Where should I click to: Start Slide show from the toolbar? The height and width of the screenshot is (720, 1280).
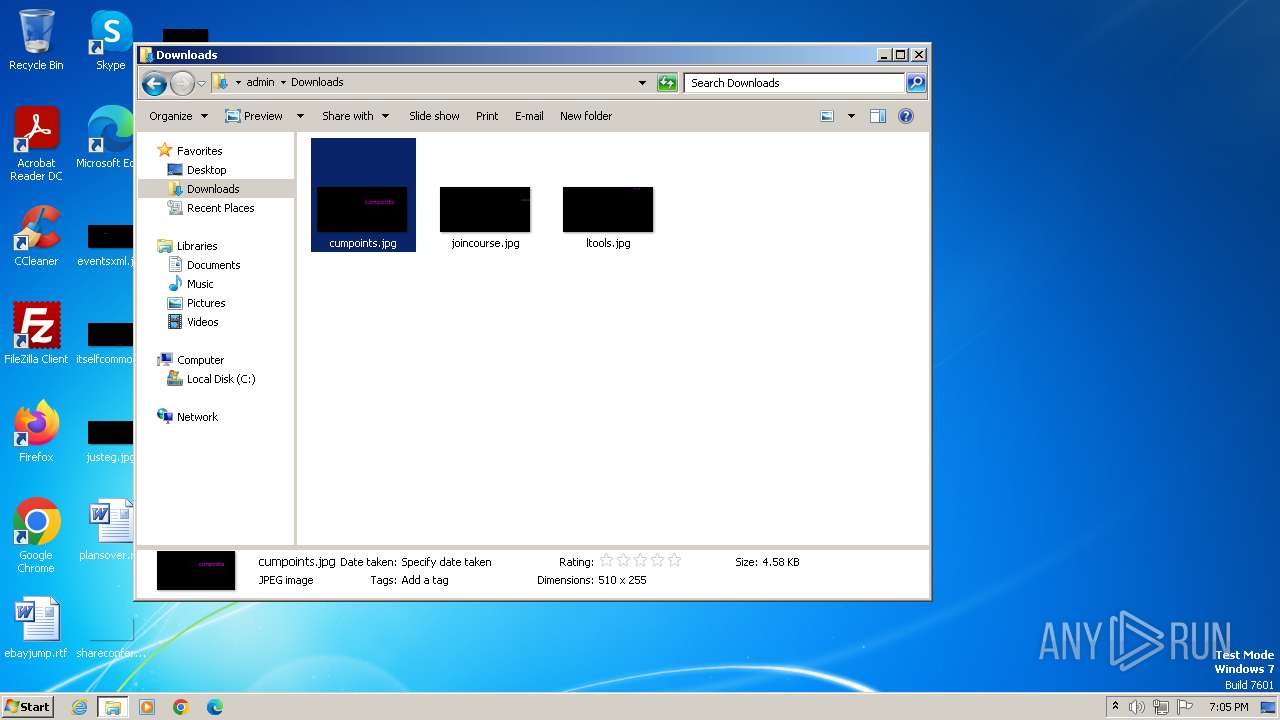434,116
